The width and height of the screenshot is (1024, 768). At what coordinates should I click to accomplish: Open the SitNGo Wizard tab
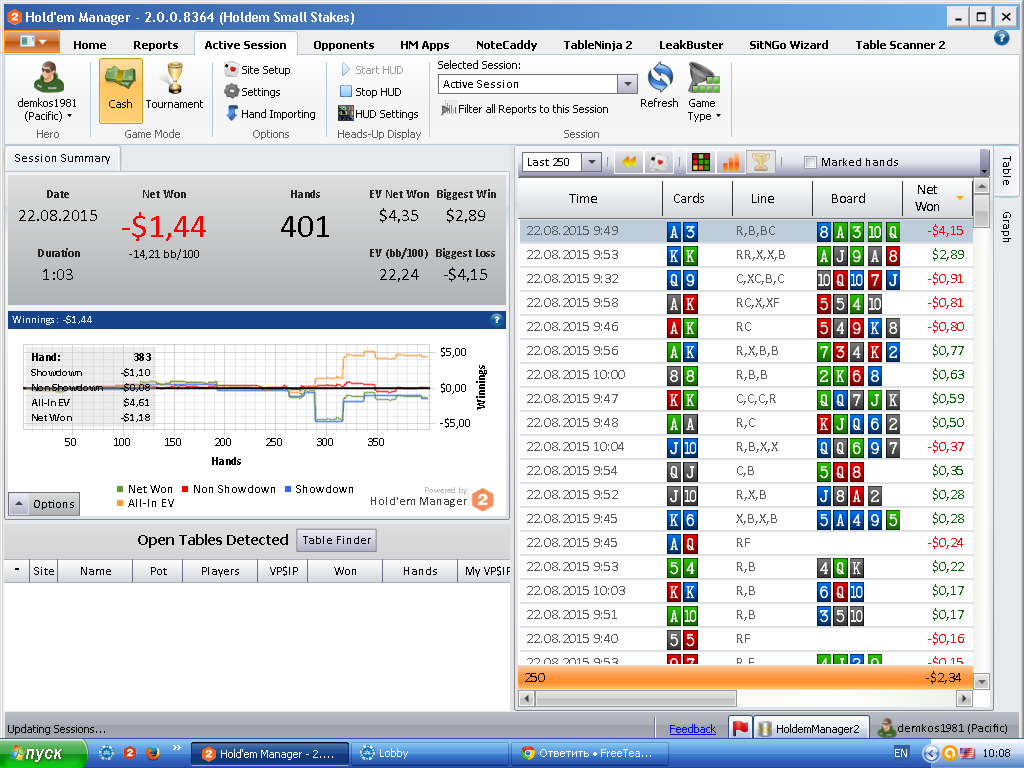(788, 45)
